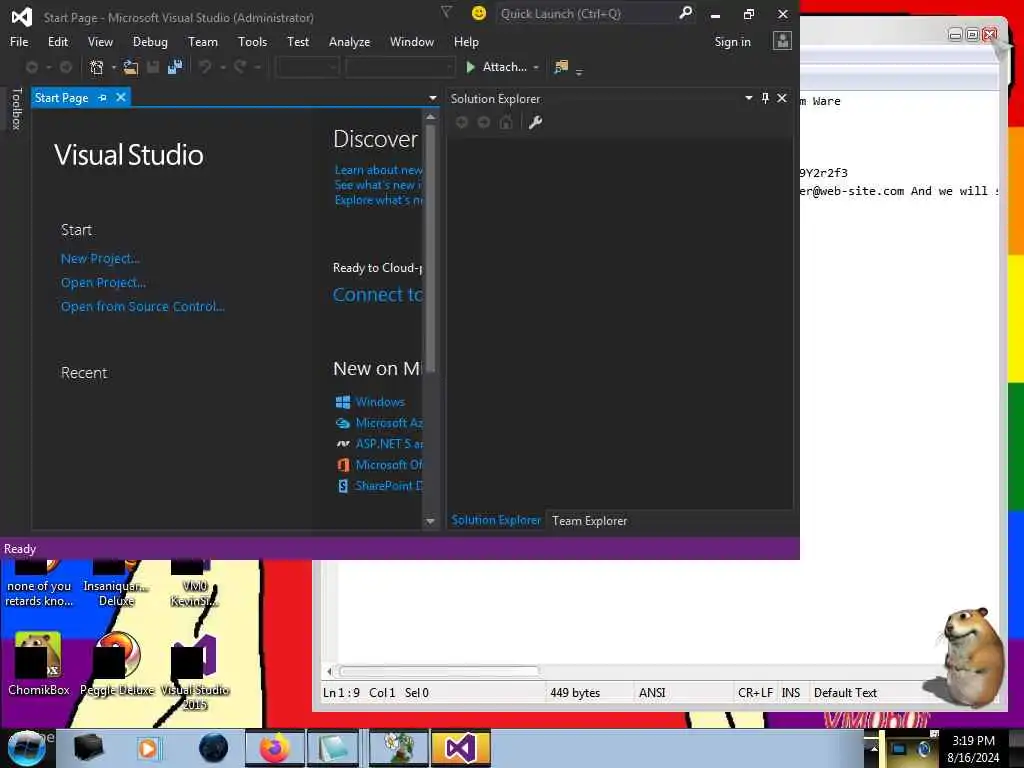Click the Navigate Backward toolbar icon

point(31,67)
